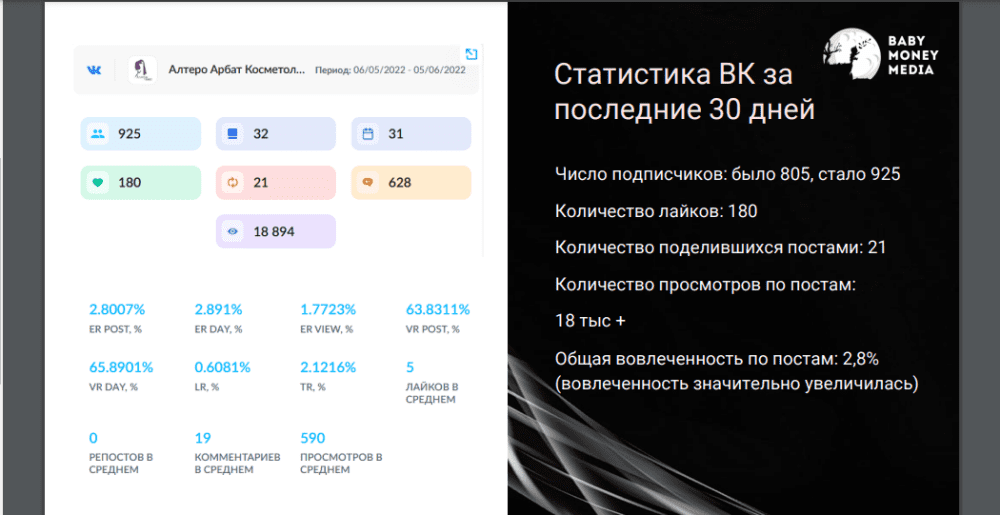Click the expand widget icon at top right
Viewport: 1000px width, 515px height.
471,54
